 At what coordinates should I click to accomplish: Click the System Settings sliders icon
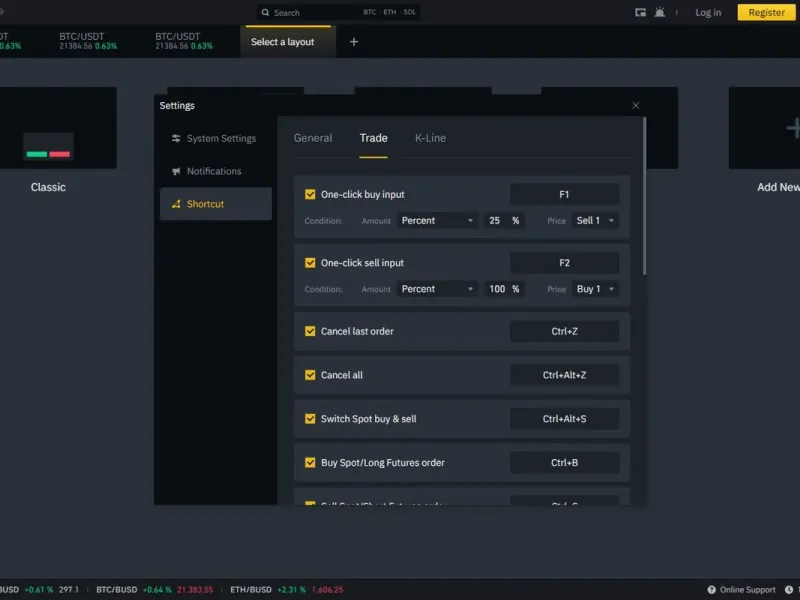click(176, 138)
